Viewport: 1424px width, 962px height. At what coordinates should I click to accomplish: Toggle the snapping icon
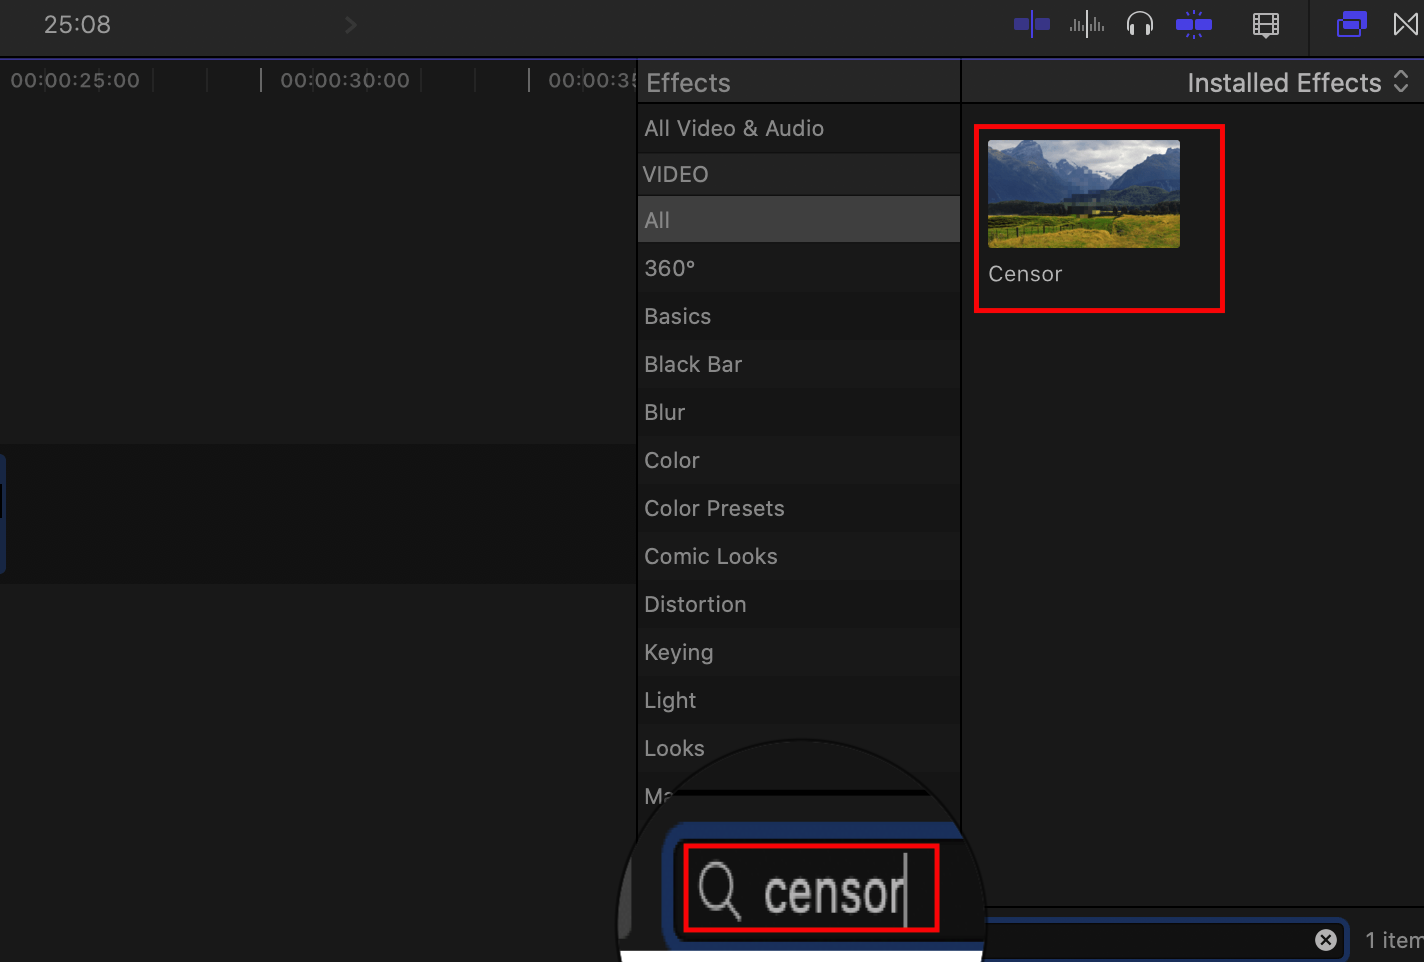click(1194, 24)
